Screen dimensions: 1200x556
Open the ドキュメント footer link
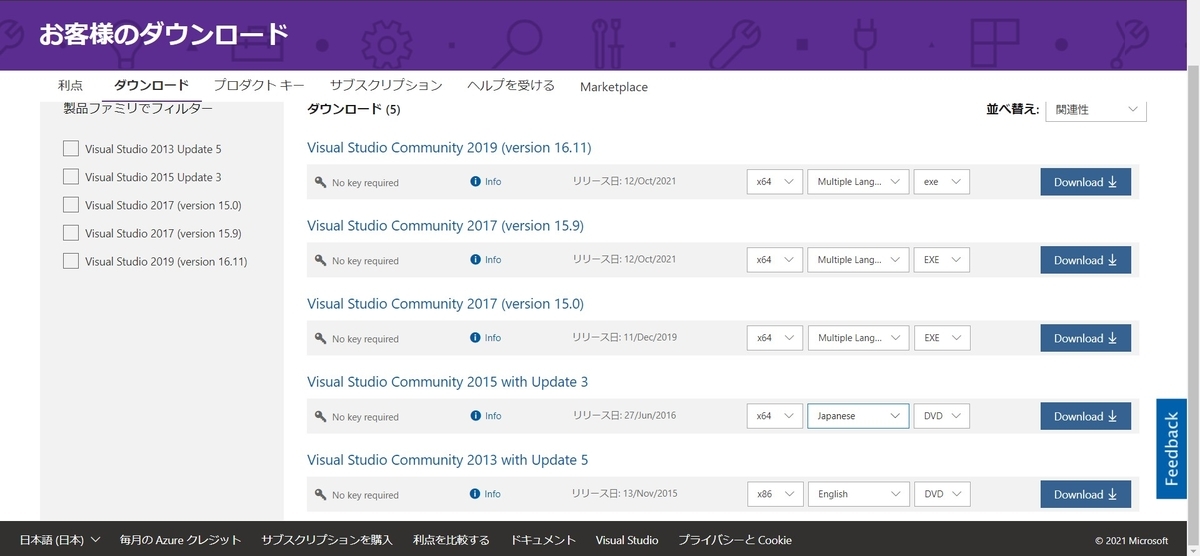[x=543, y=540]
